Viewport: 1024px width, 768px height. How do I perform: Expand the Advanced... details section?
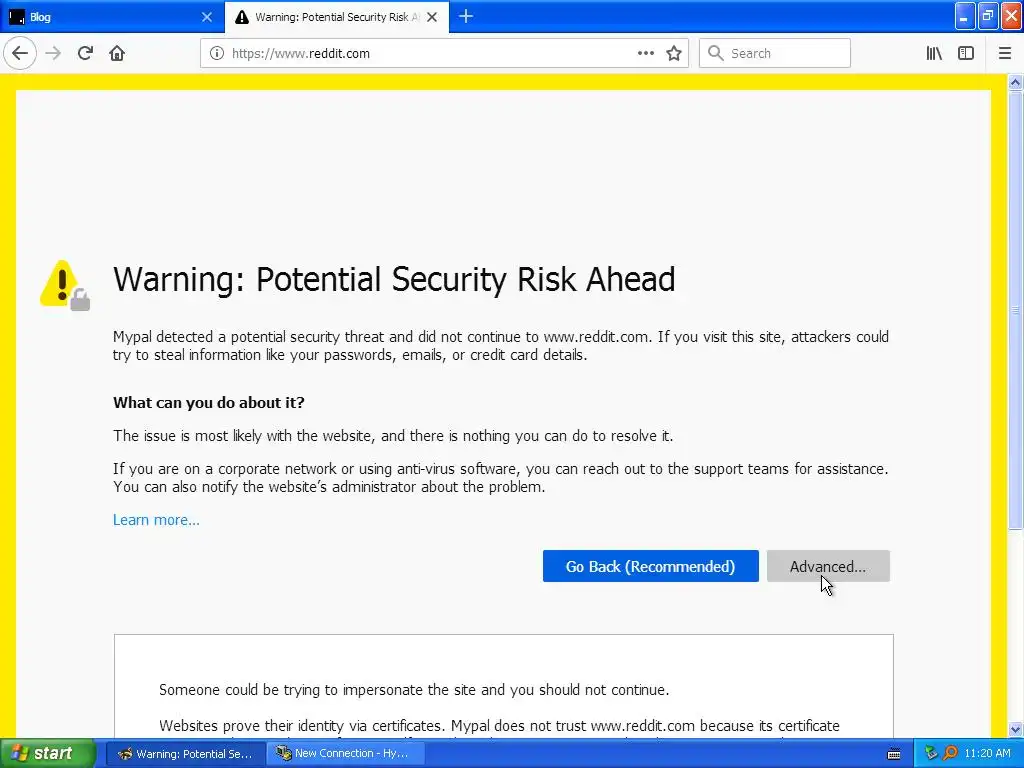pyautogui.click(x=828, y=566)
